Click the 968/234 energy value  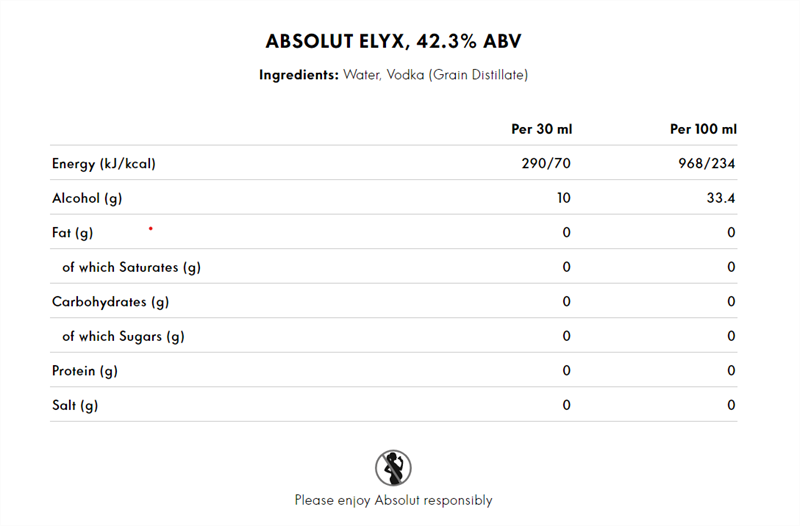707,163
